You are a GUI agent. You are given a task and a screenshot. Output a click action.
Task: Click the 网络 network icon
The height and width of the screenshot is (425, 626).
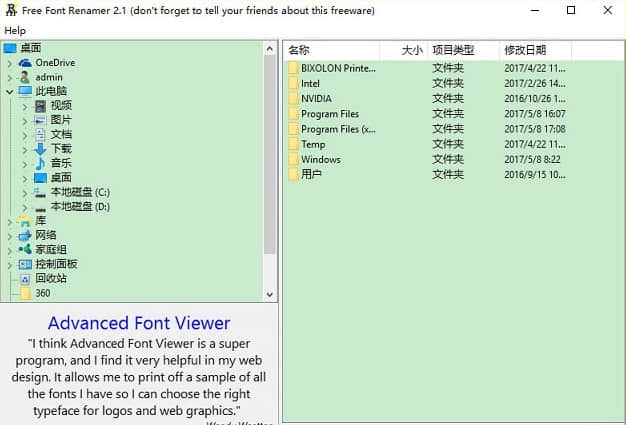coord(25,235)
